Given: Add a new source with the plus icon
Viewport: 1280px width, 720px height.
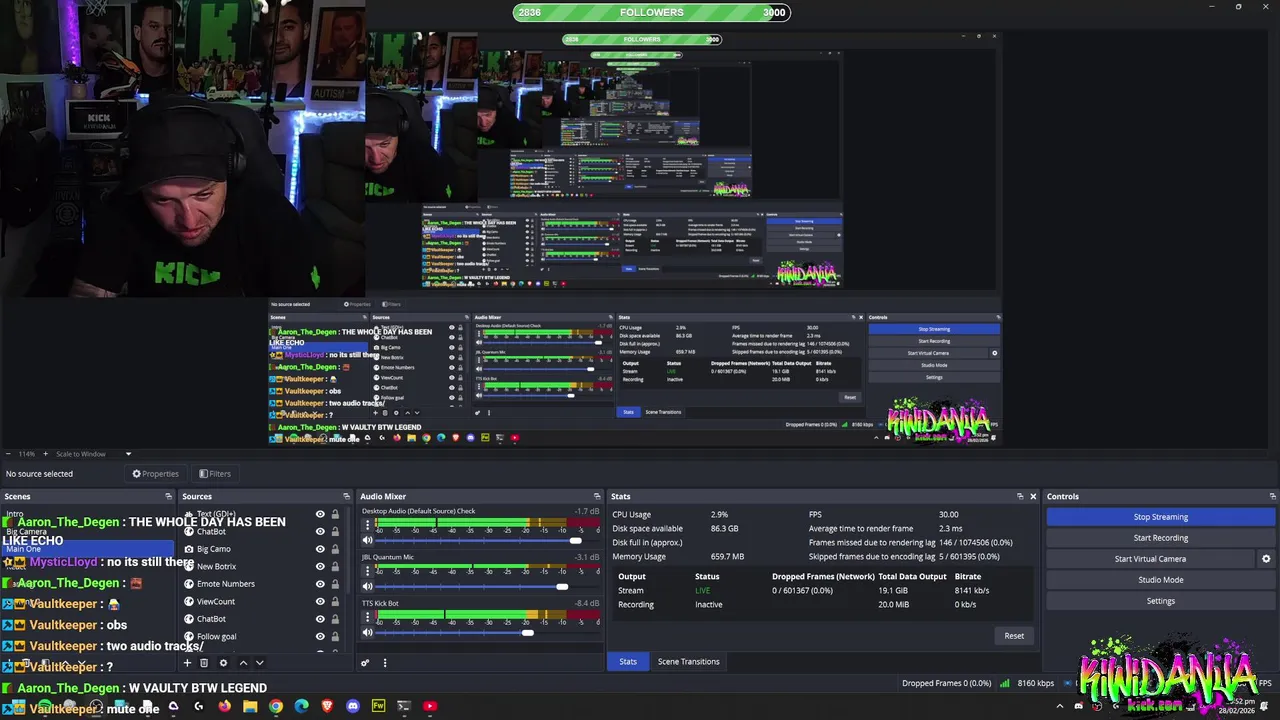Looking at the screenshot, I should click(187, 663).
